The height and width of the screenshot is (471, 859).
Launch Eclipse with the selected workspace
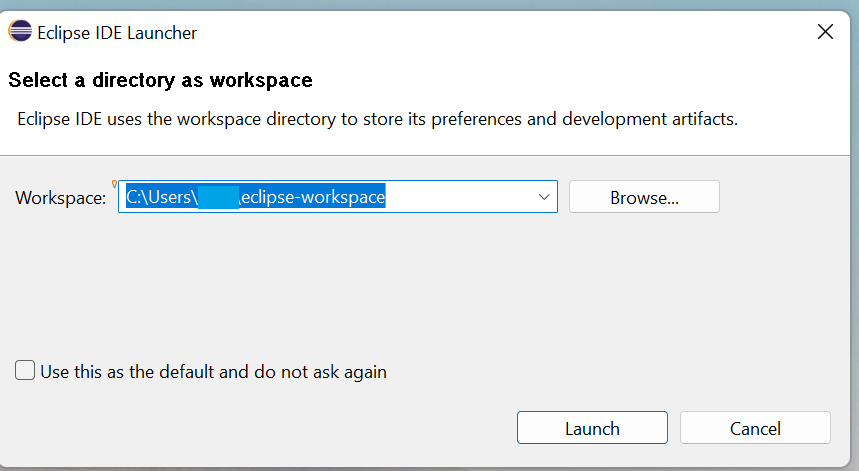(592, 428)
